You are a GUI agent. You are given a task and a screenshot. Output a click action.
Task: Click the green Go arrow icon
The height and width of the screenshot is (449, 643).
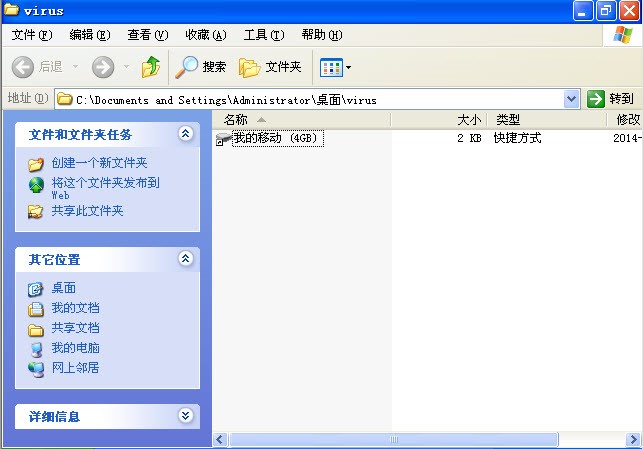pyautogui.click(x=595, y=99)
